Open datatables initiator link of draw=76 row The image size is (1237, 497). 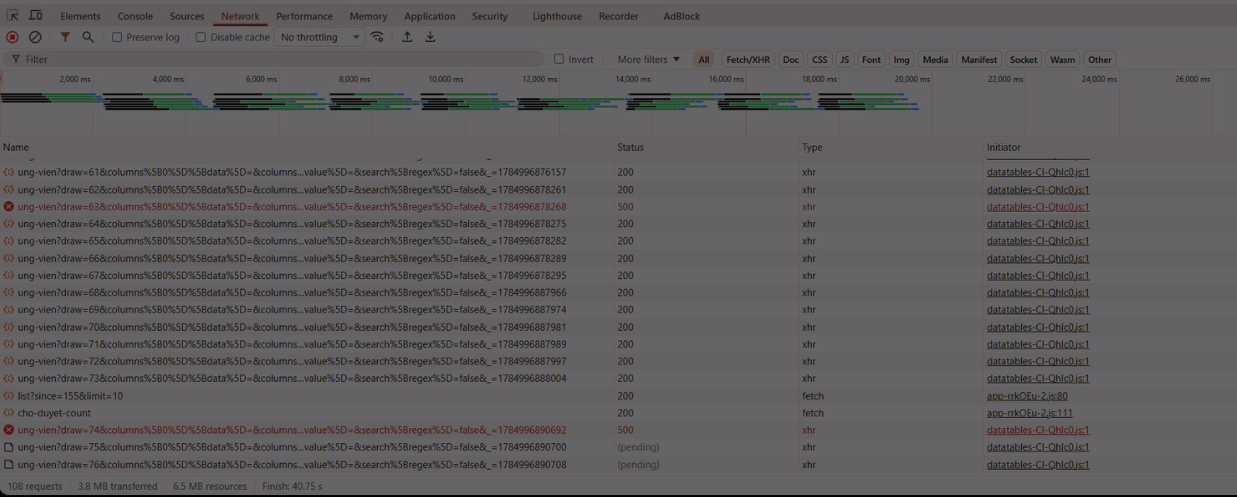click(x=1038, y=464)
